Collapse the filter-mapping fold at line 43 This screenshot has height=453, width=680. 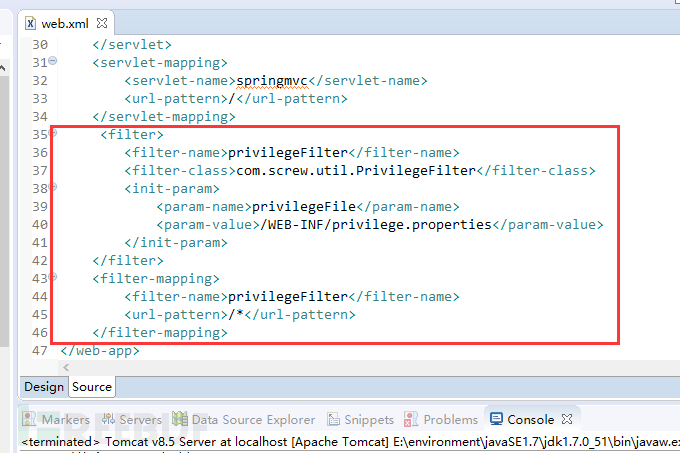[x=54, y=277]
